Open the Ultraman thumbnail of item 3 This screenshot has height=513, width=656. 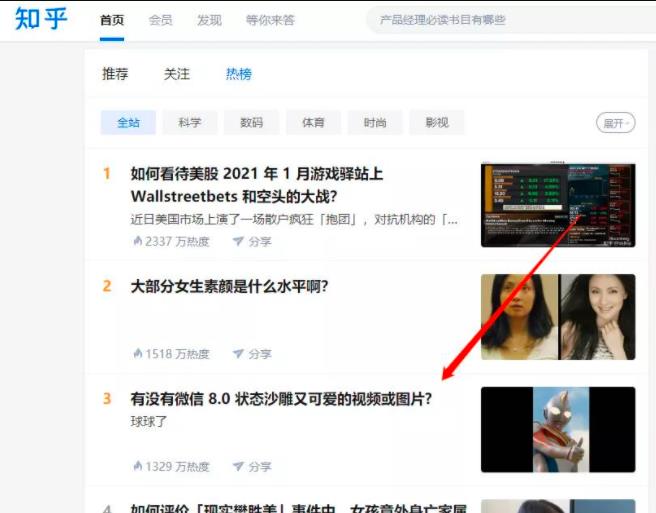click(x=558, y=430)
